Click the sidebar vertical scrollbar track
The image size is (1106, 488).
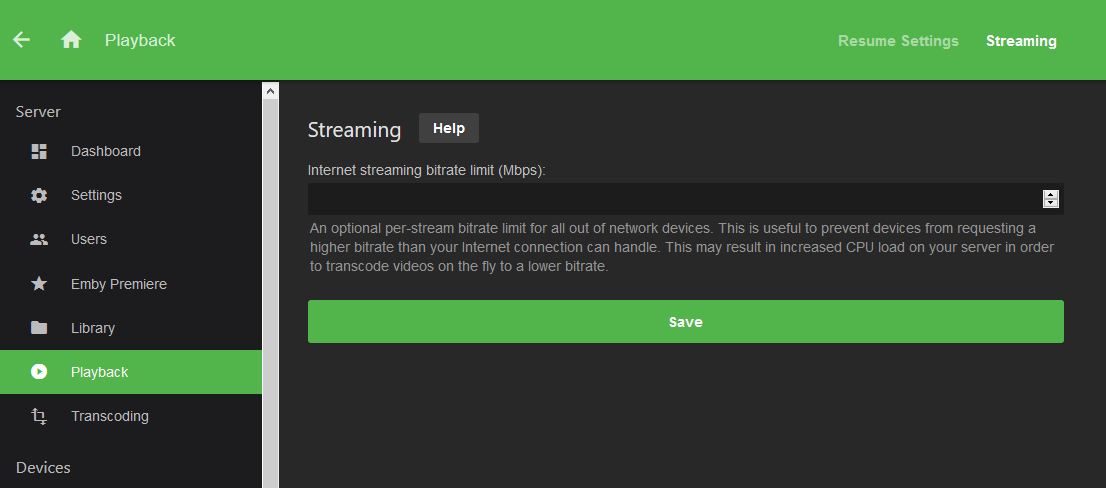coord(270,300)
